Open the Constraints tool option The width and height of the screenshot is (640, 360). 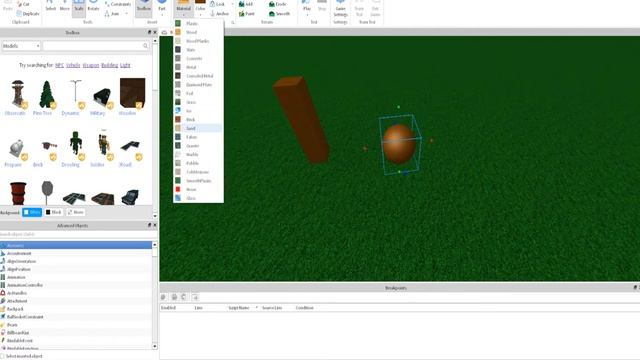click(x=118, y=4)
